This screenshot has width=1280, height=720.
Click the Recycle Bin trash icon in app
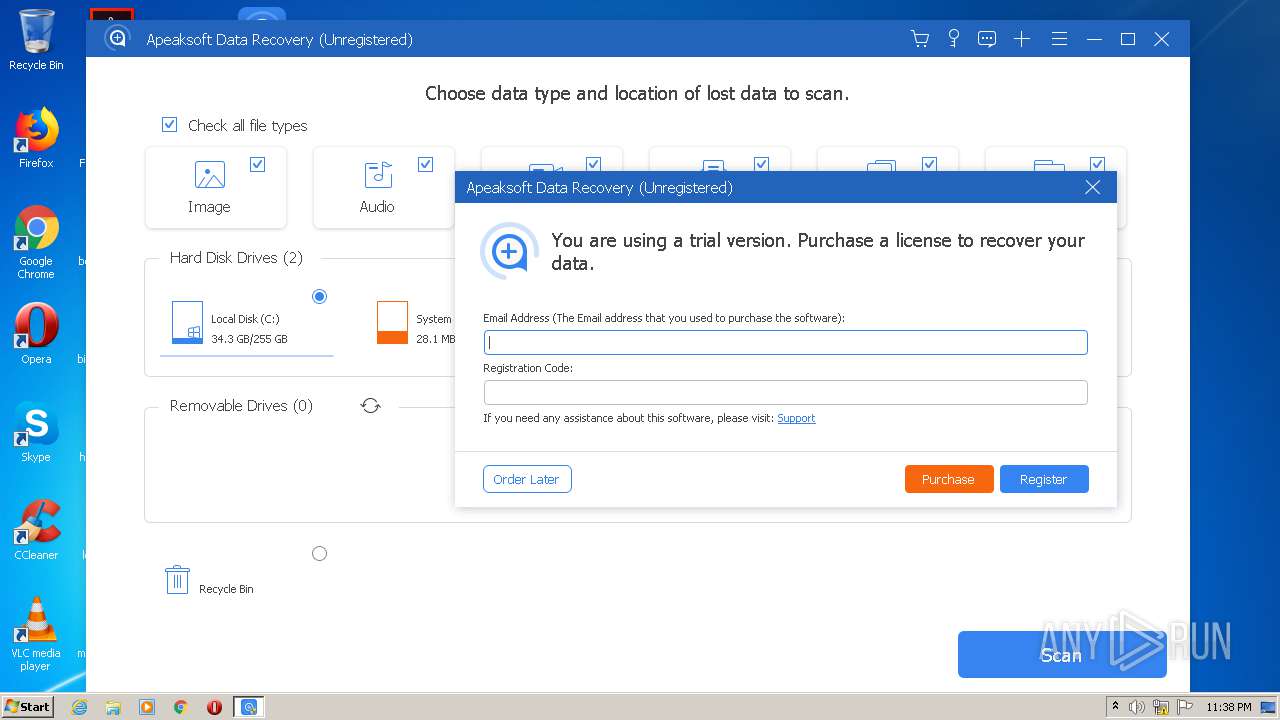point(177,580)
